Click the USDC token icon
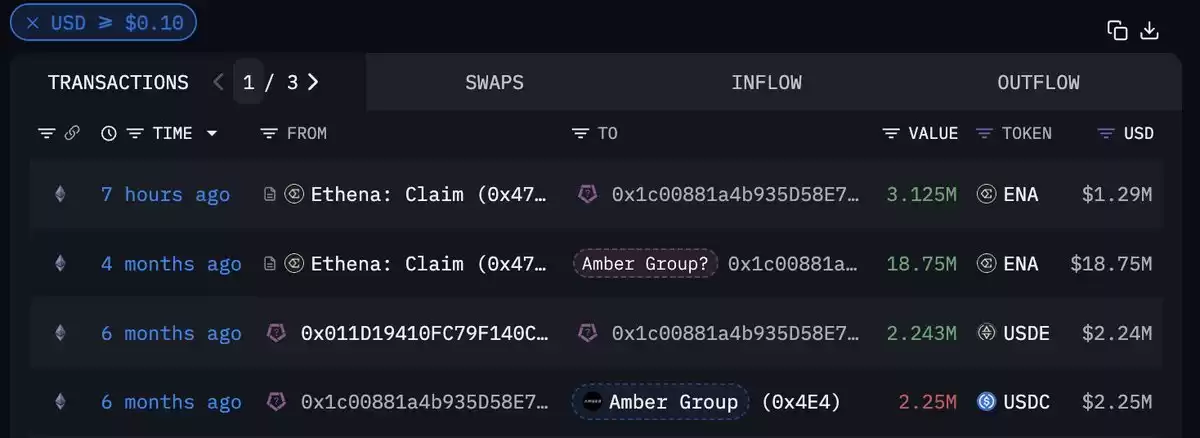Screen dimensions: 1200x438 click(986, 402)
